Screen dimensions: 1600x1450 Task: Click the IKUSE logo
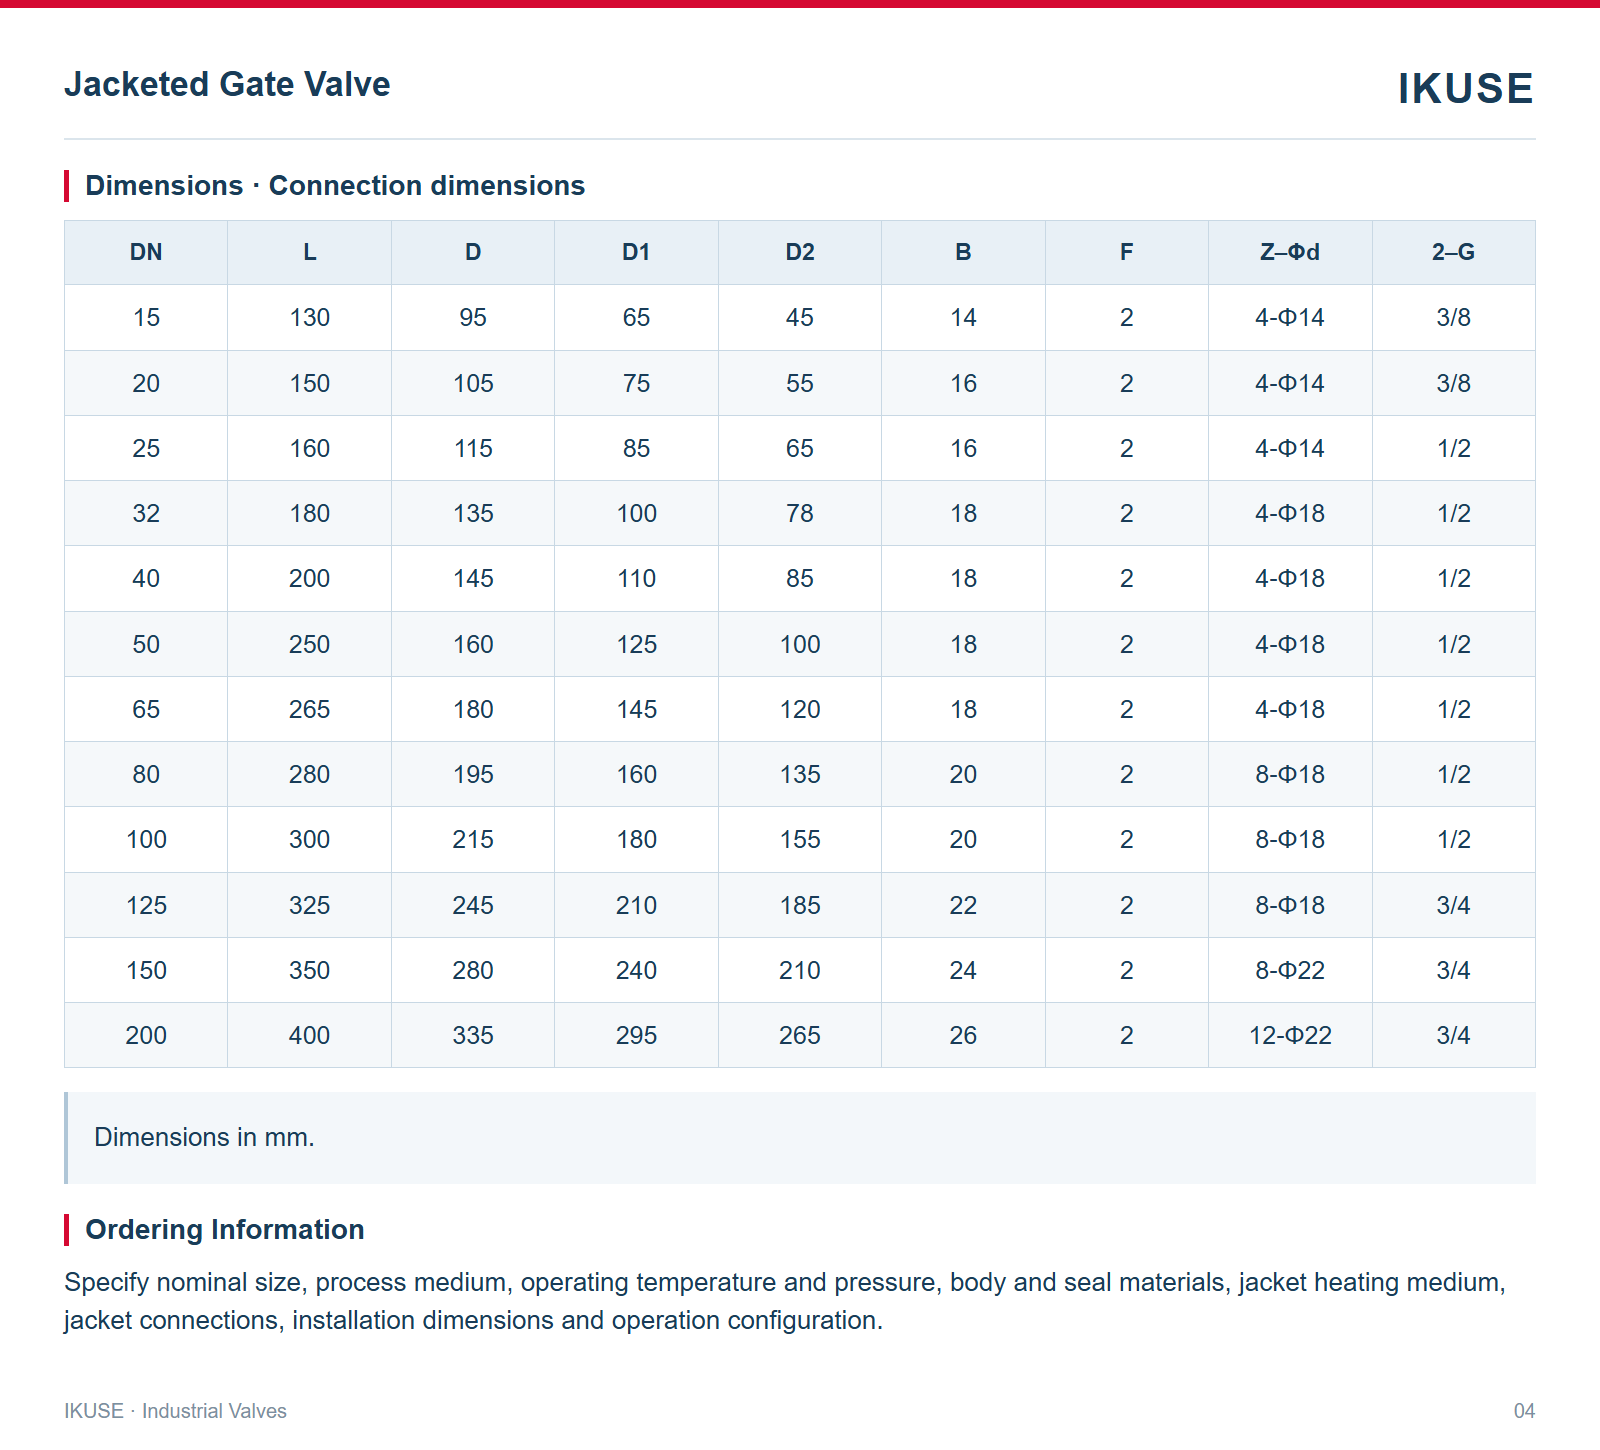1465,88
